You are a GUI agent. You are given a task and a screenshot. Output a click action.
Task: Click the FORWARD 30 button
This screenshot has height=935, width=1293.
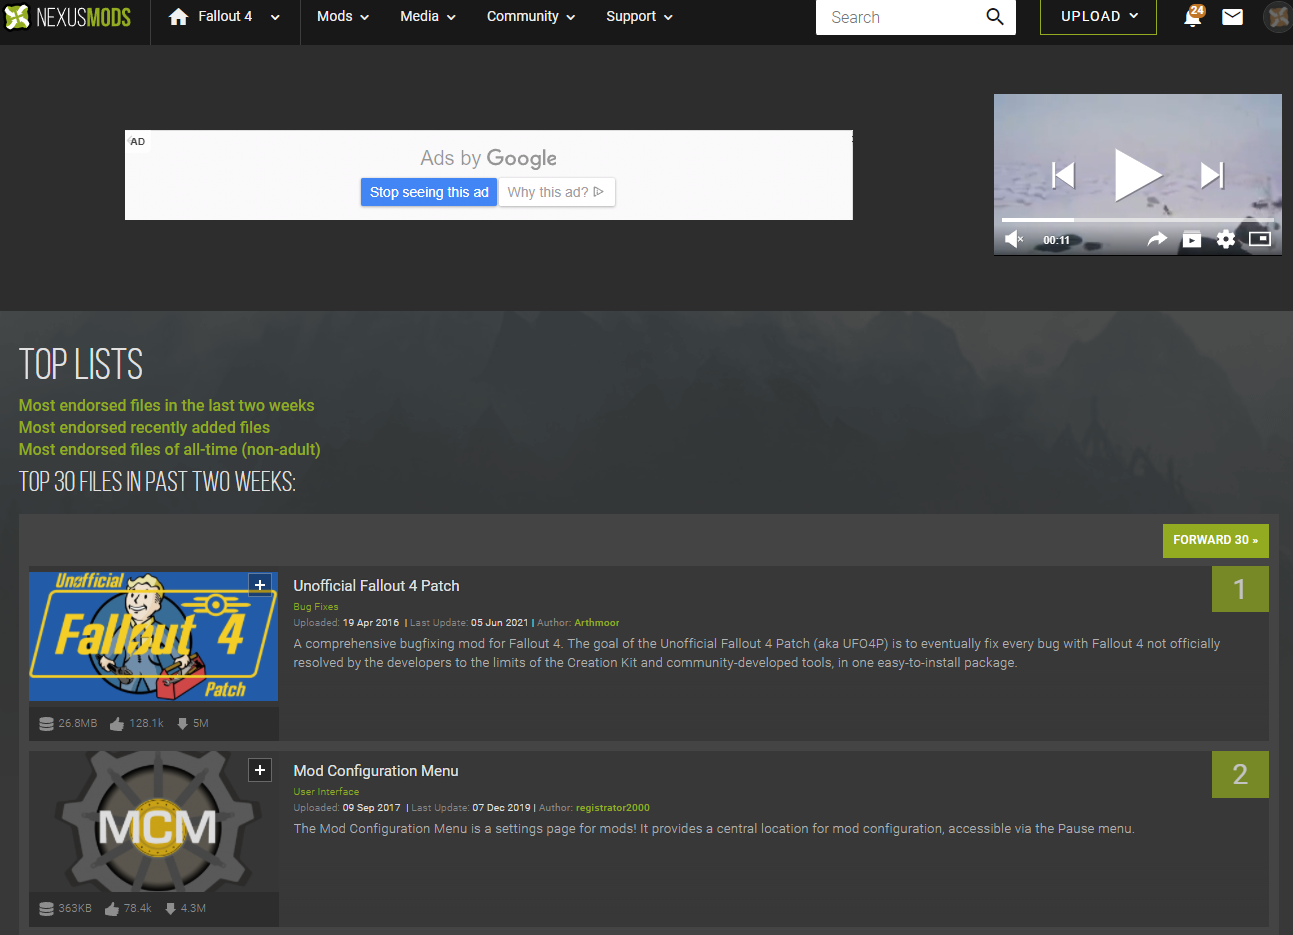pos(1216,540)
